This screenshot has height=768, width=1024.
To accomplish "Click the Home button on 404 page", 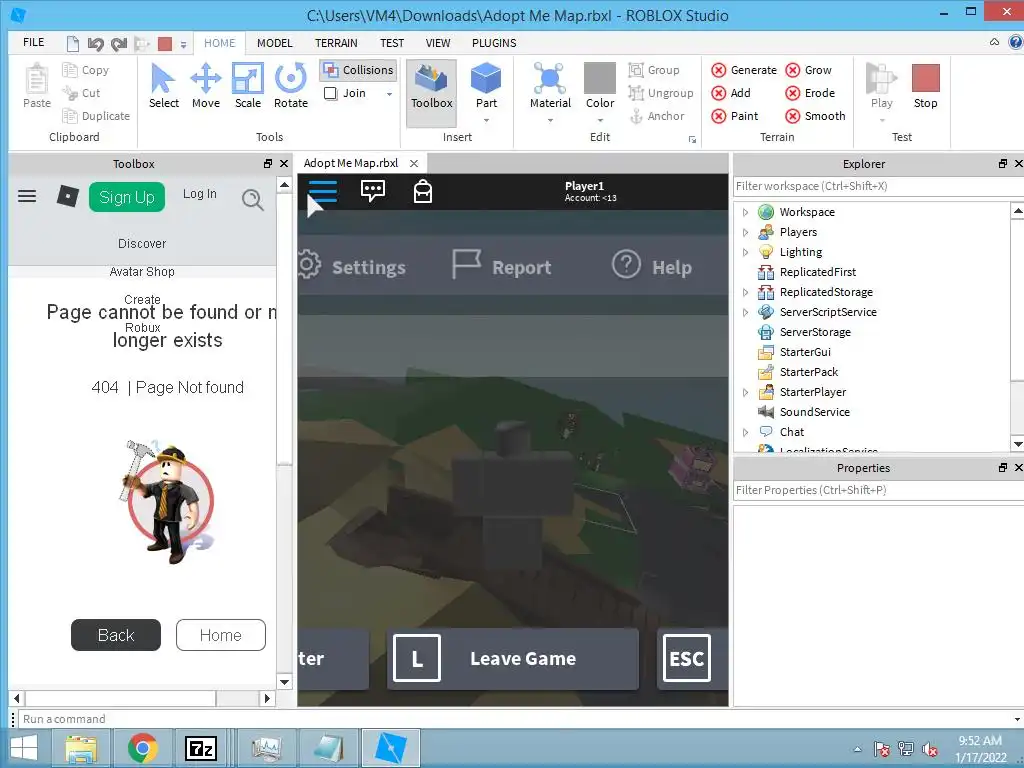I will tap(221, 635).
